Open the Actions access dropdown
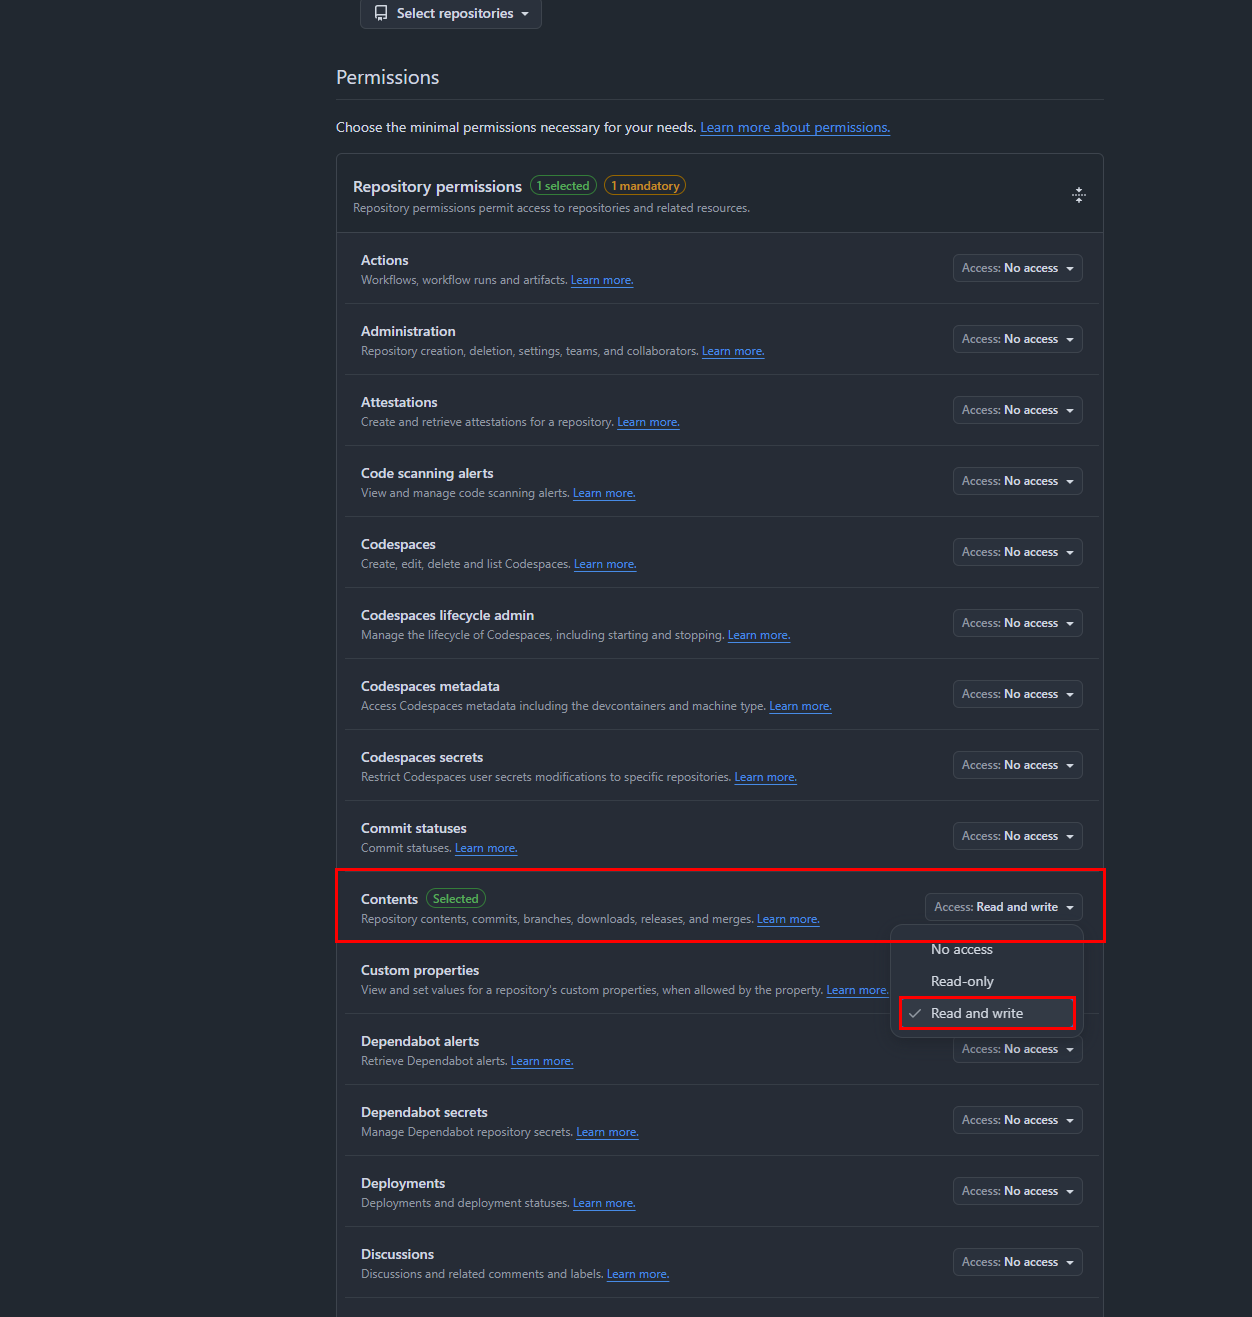Screen dimensions: 1252x1317 tap(1017, 267)
